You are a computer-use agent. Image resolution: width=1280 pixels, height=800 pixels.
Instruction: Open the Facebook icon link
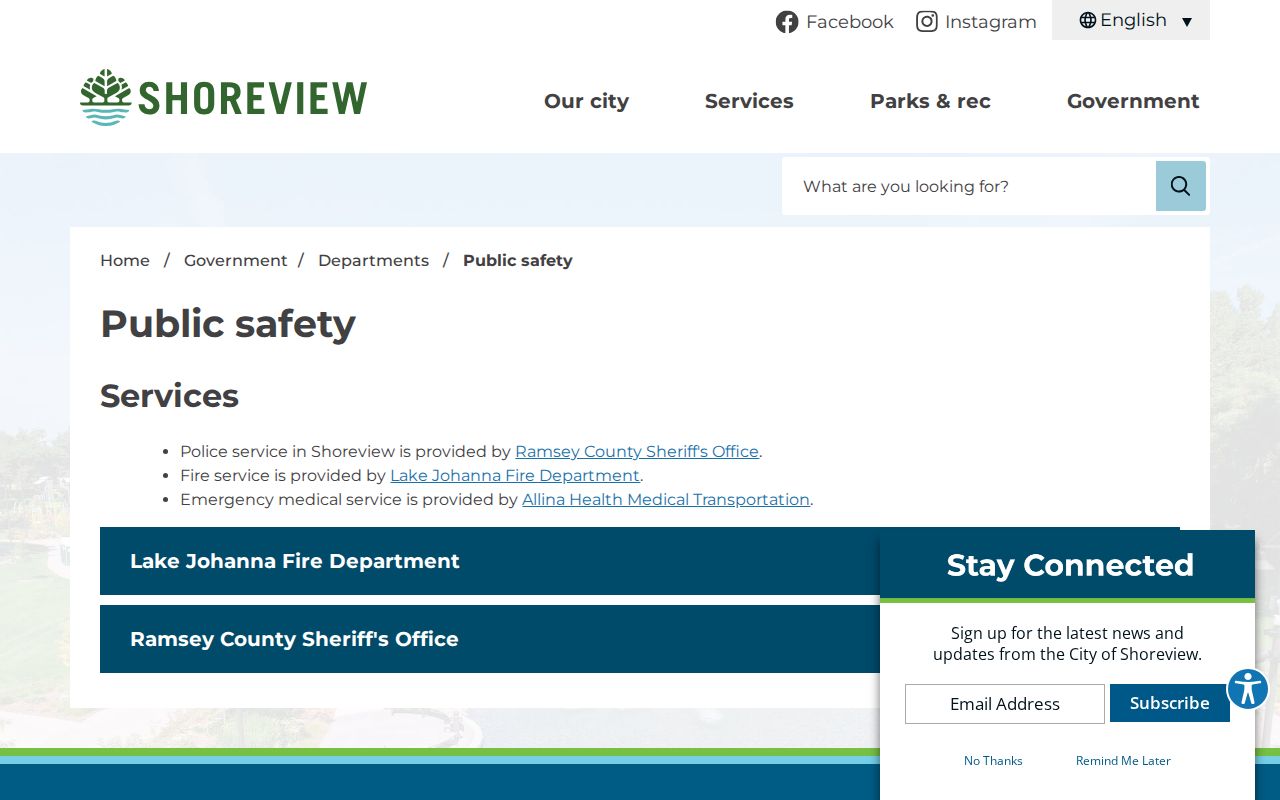[x=787, y=22]
